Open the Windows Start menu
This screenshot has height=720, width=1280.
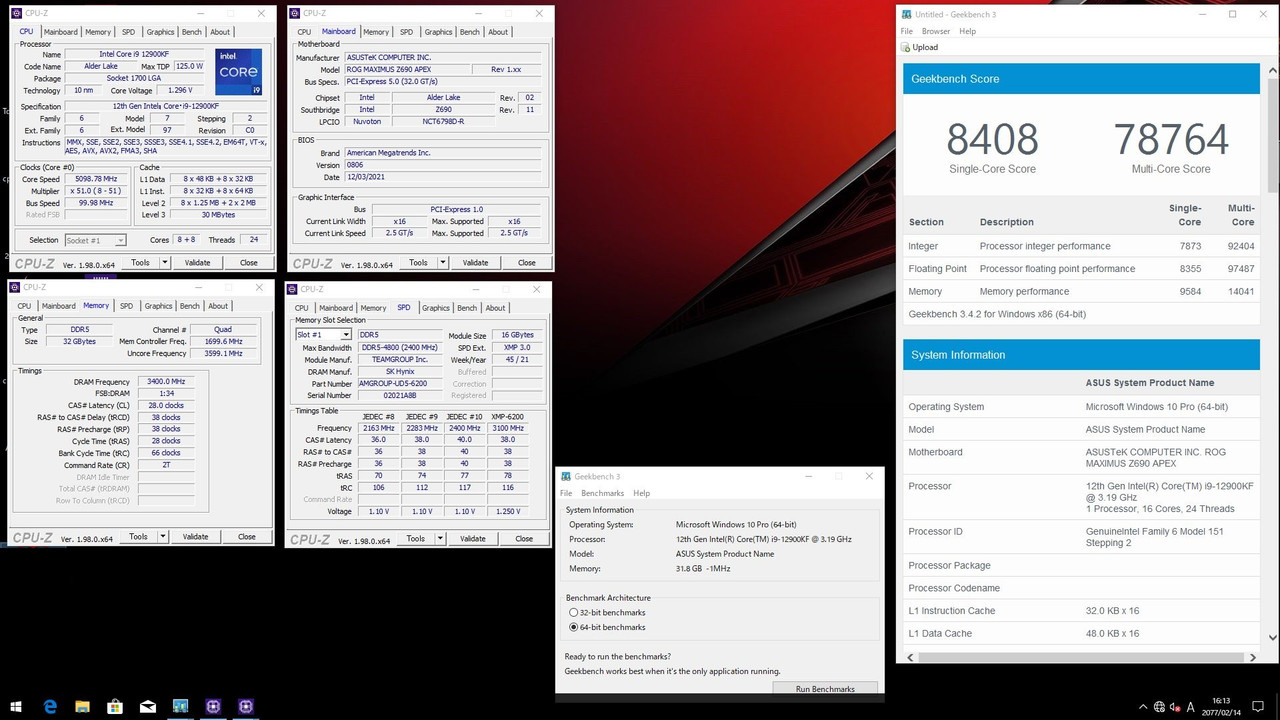point(17,706)
